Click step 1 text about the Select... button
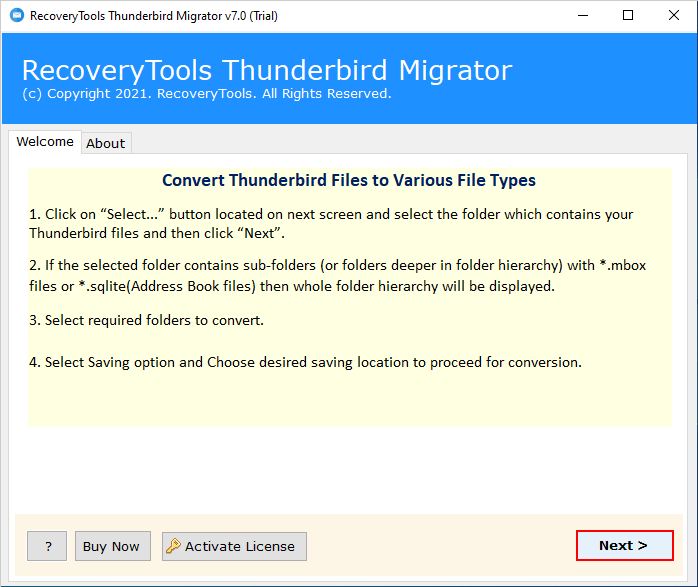 pos(331,223)
